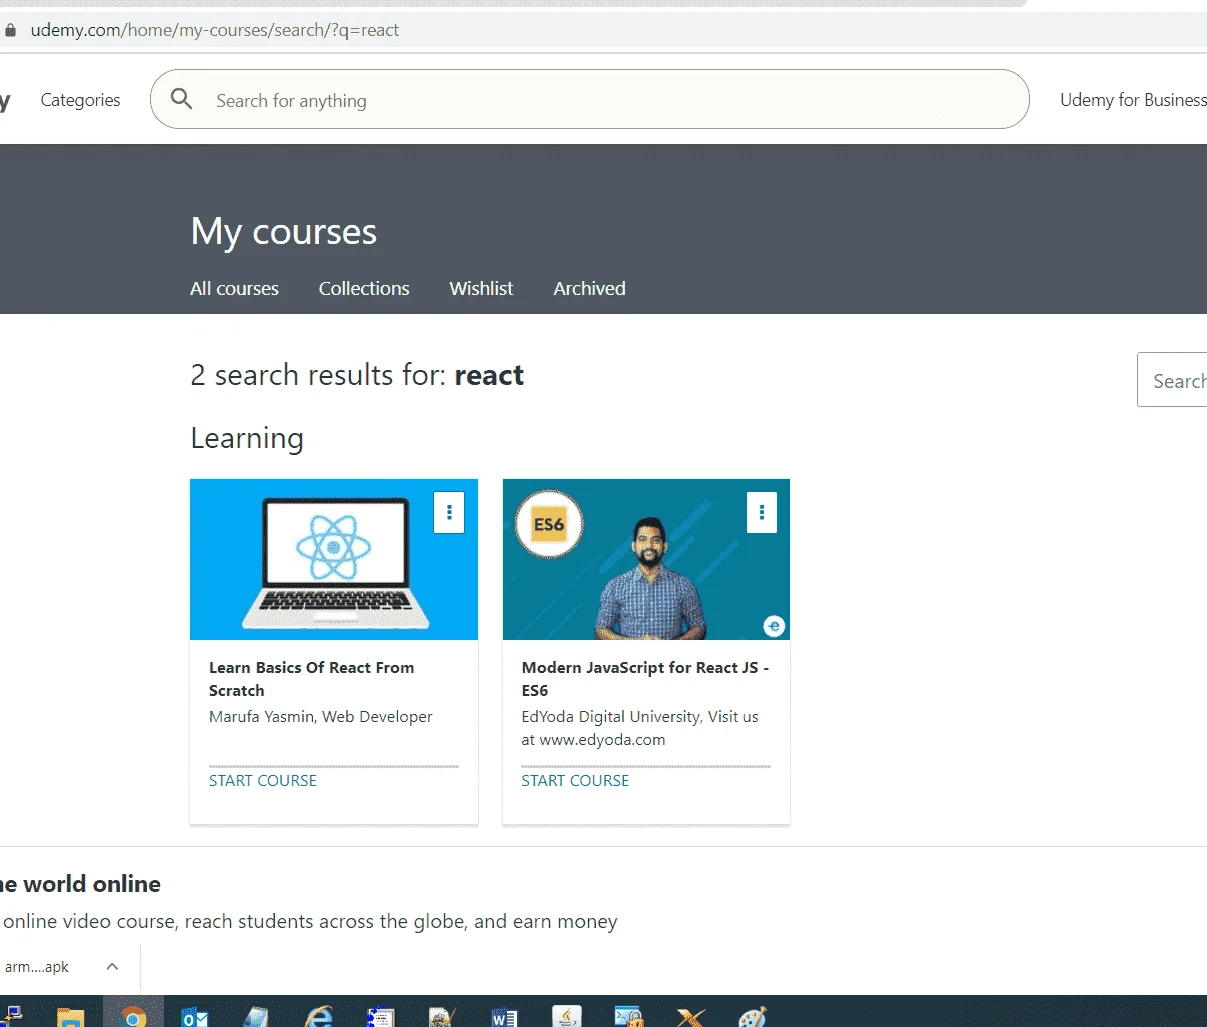This screenshot has width=1207, height=1027.
Task: Open options menu on Modern JavaScript for React JS card
Action: 762,513
